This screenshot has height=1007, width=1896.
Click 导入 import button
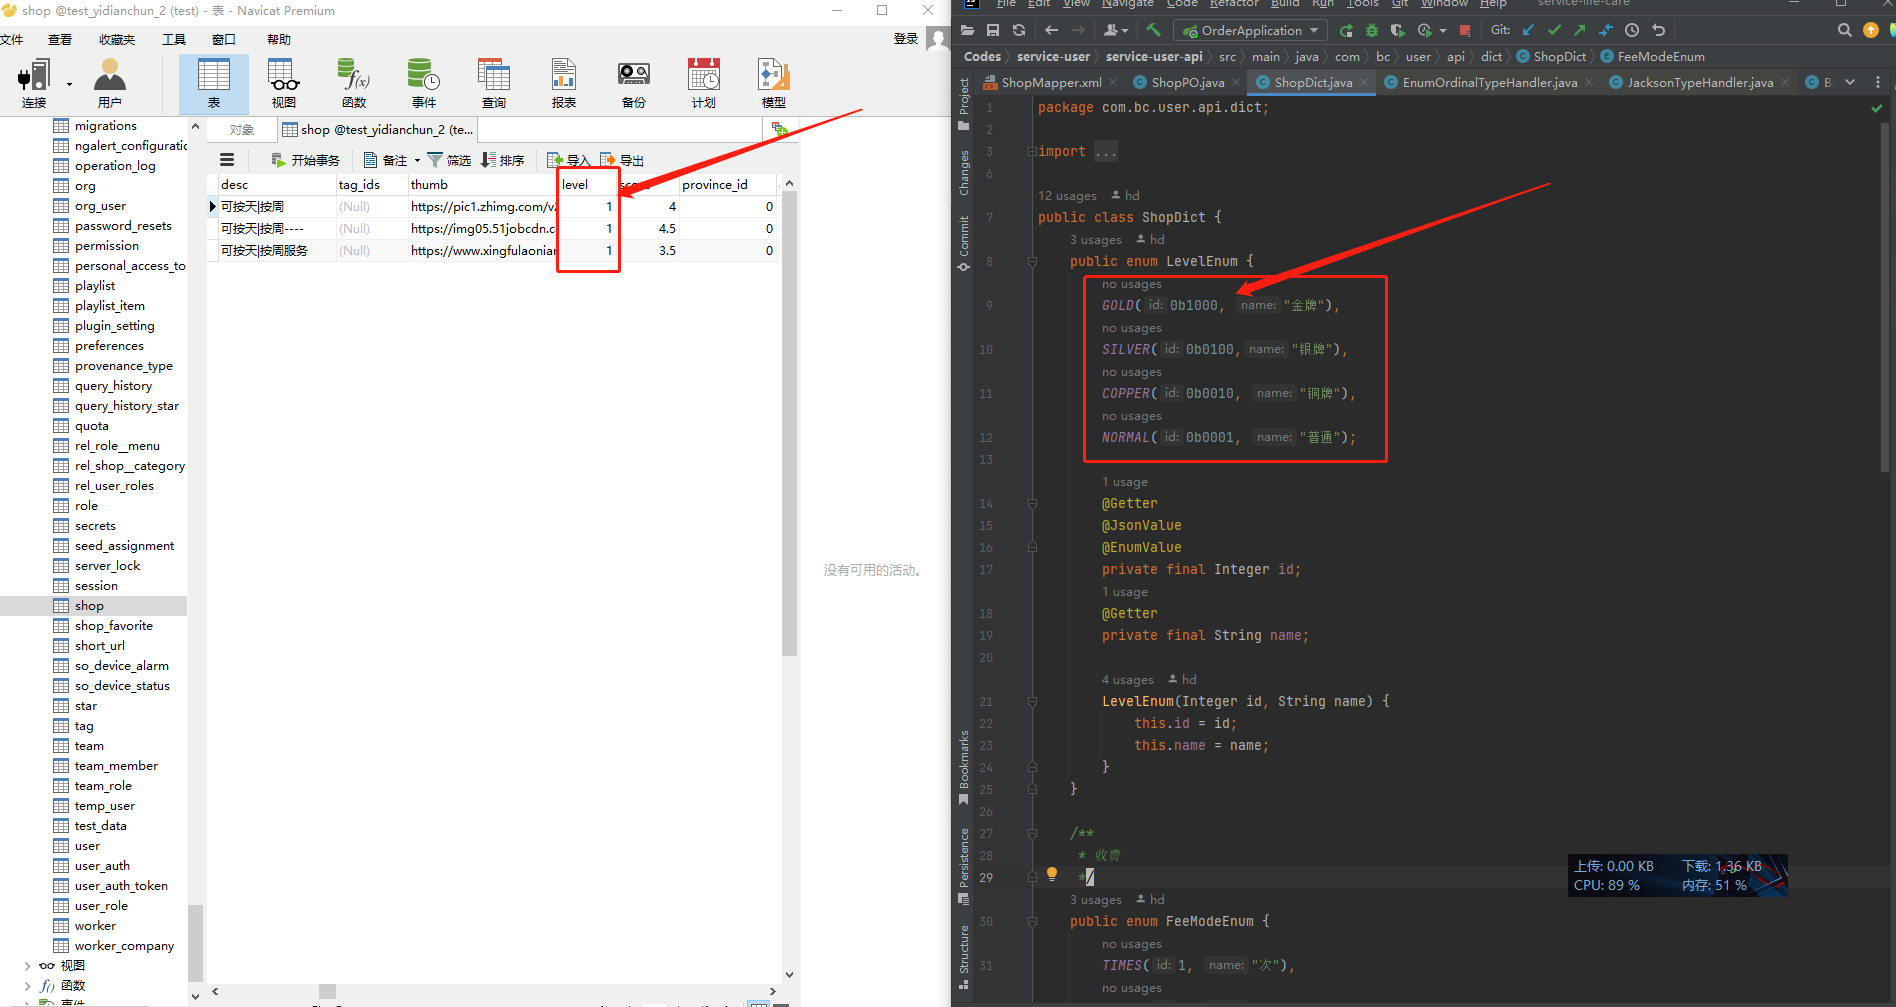569,160
